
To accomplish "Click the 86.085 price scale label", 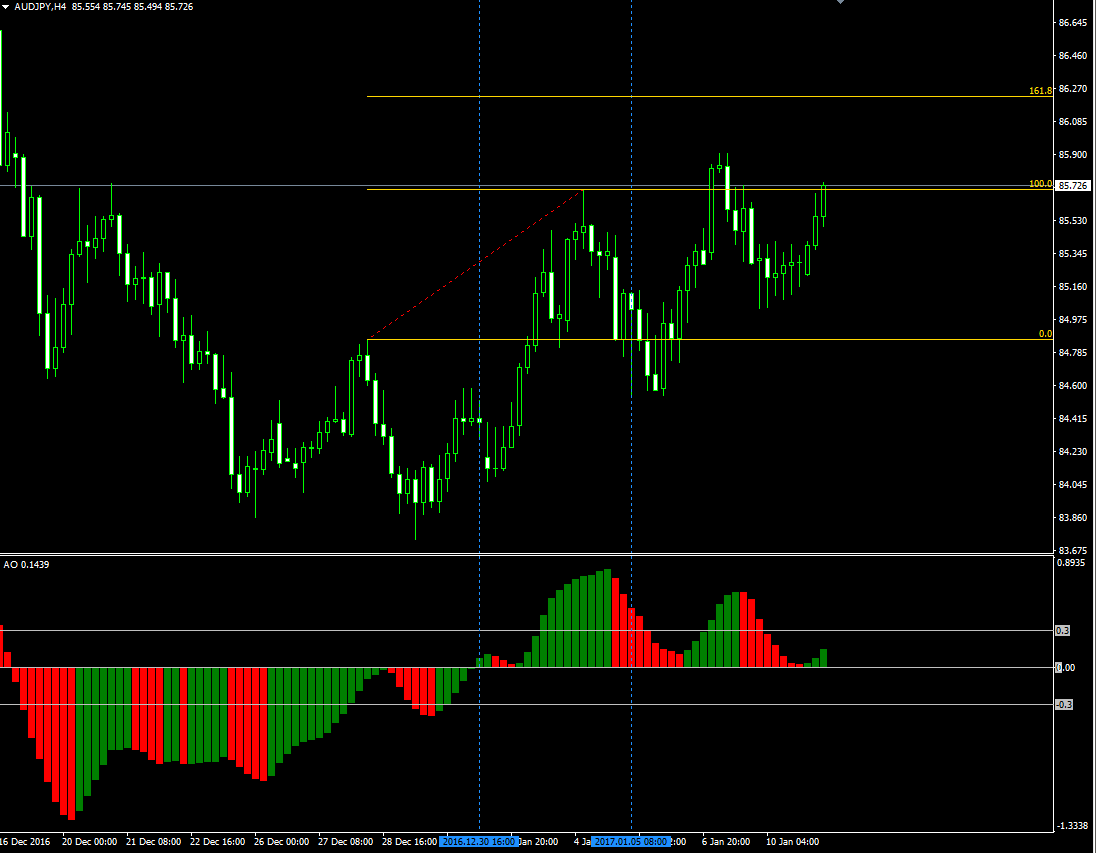I will [x=1073, y=122].
